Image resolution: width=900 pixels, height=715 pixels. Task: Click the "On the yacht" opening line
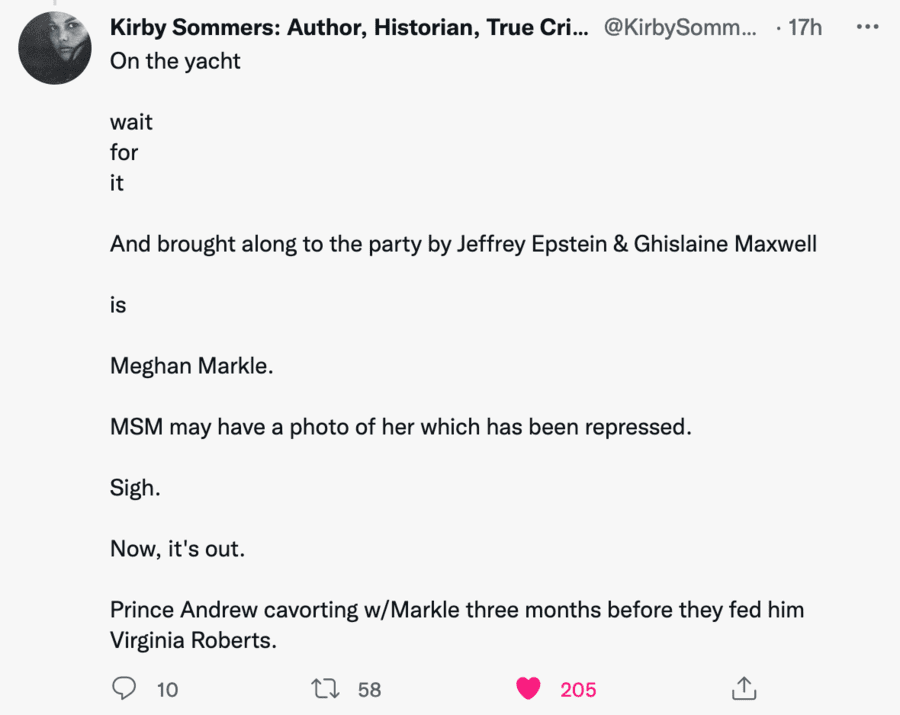(x=175, y=60)
